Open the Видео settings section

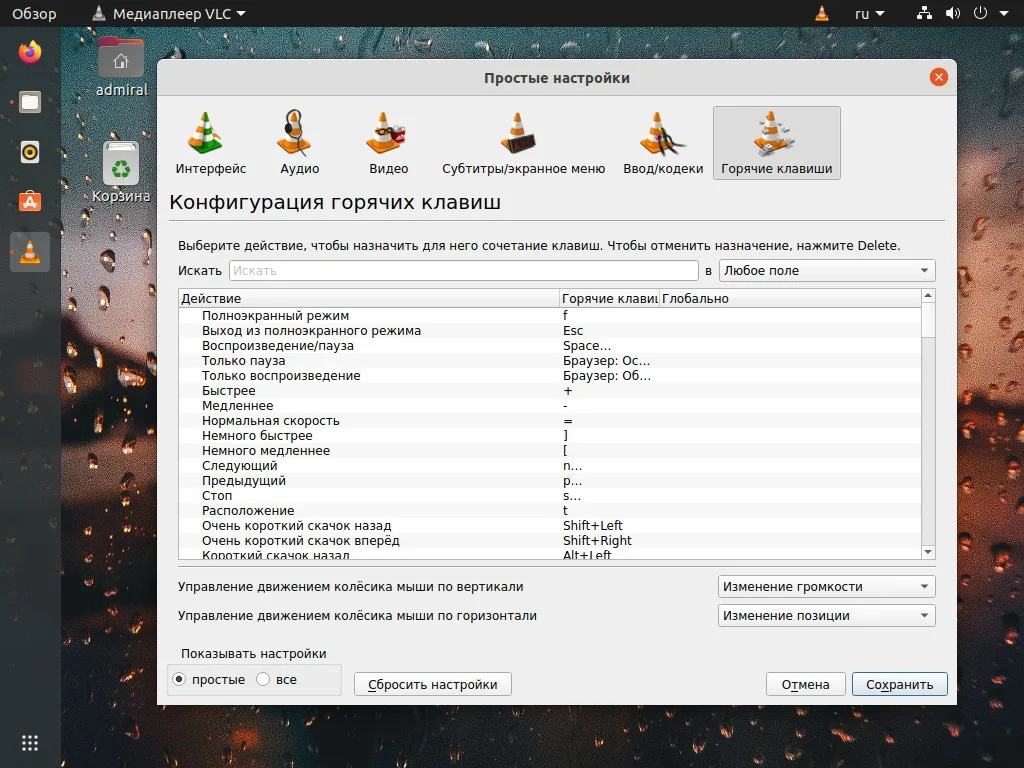click(x=387, y=142)
